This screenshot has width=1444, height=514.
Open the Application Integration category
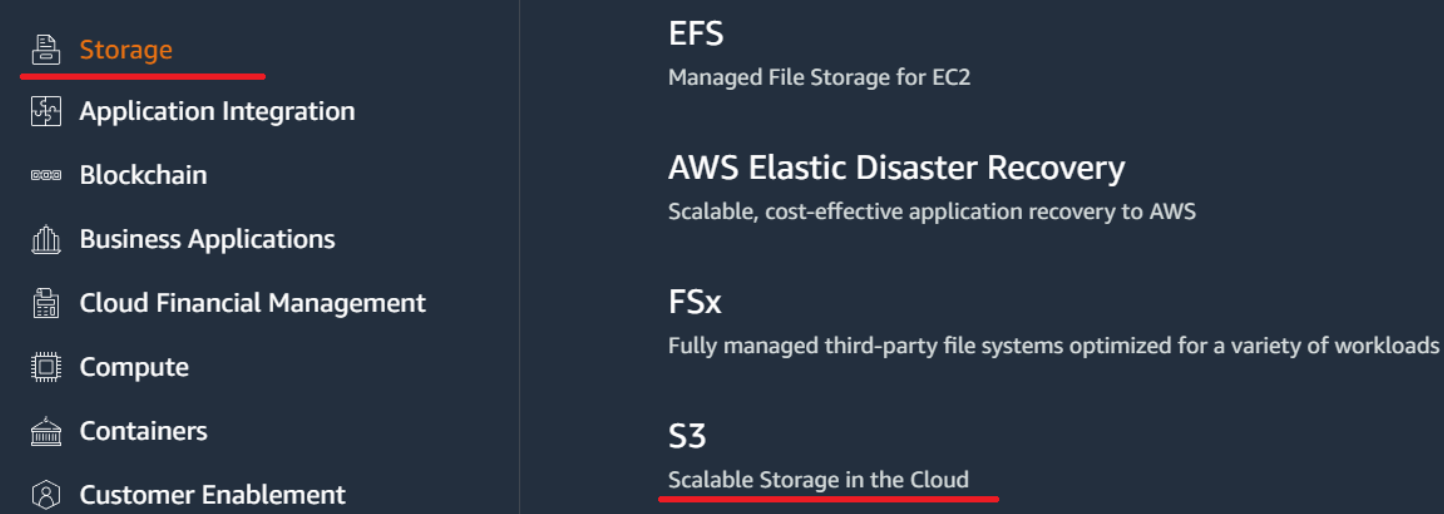[x=217, y=111]
